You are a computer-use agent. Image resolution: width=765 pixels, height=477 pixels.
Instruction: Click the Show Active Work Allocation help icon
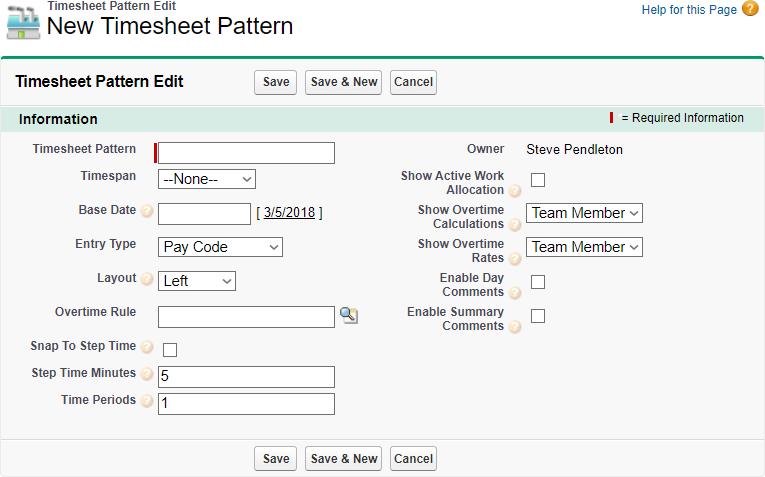[515, 191]
